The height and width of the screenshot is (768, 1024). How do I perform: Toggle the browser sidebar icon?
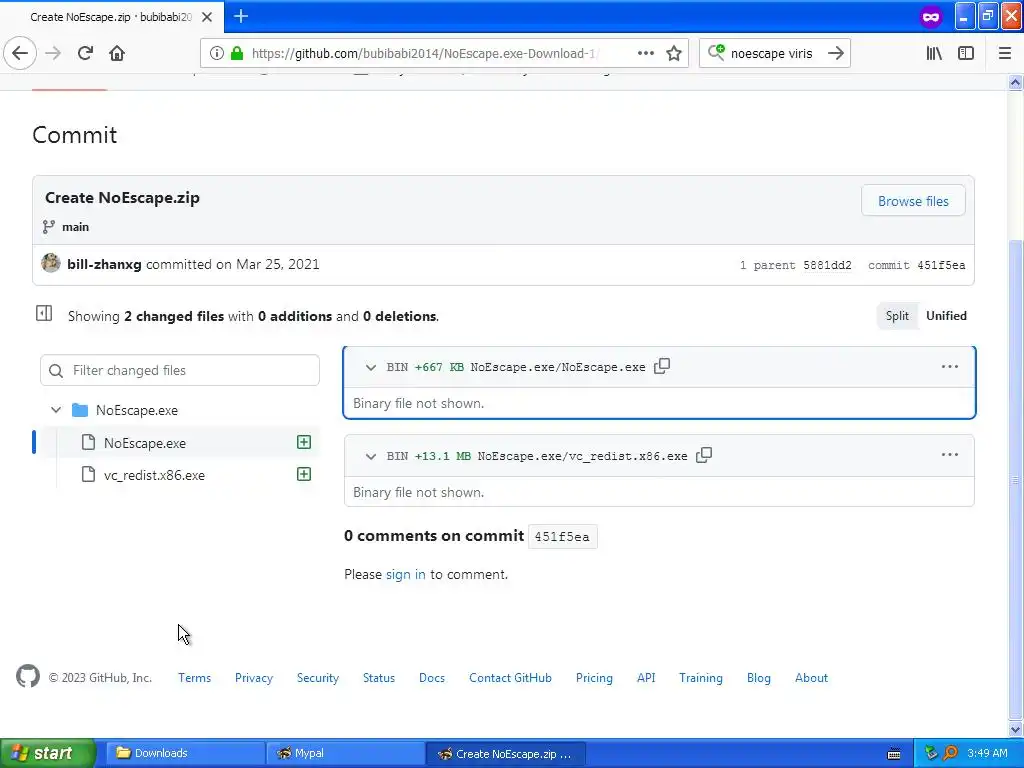coord(966,53)
